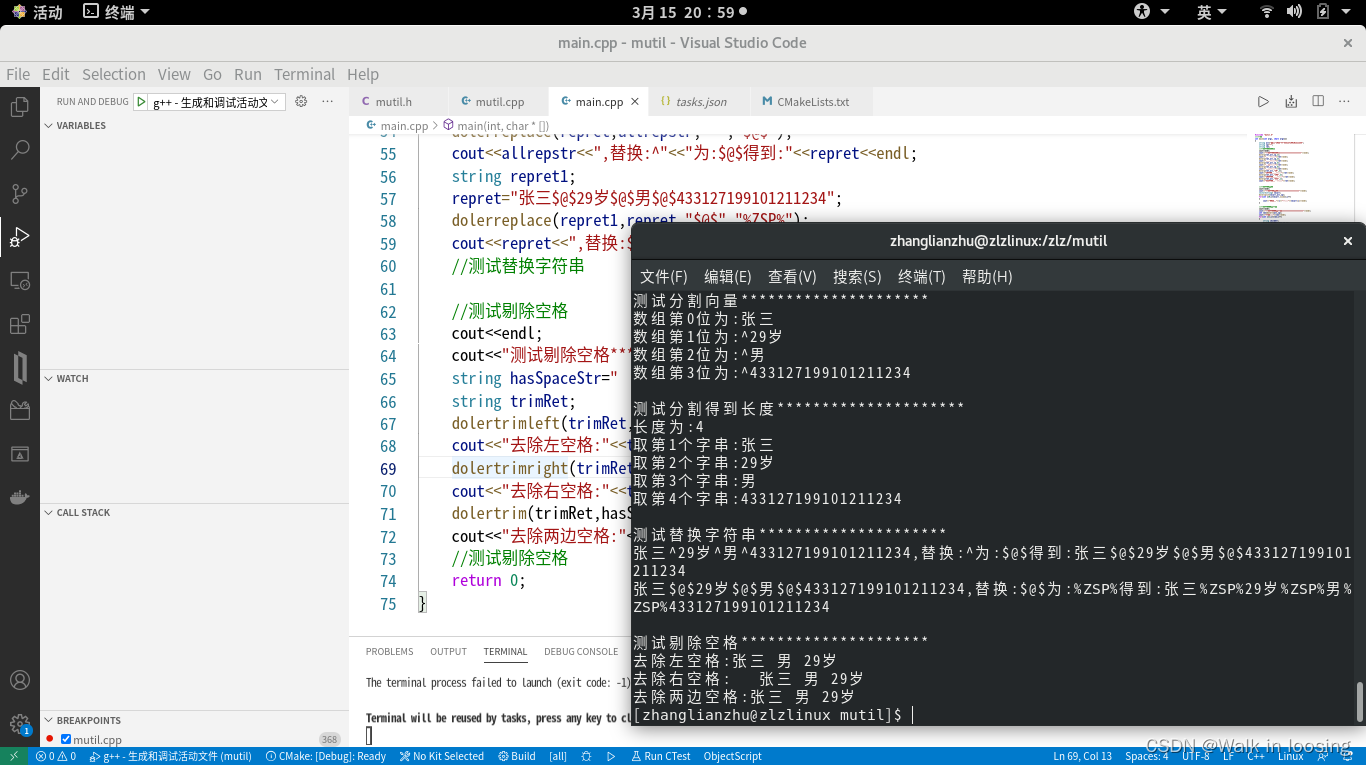
Task: Open 搜索(S) menu in terminal window
Action: (x=857, y=277)
